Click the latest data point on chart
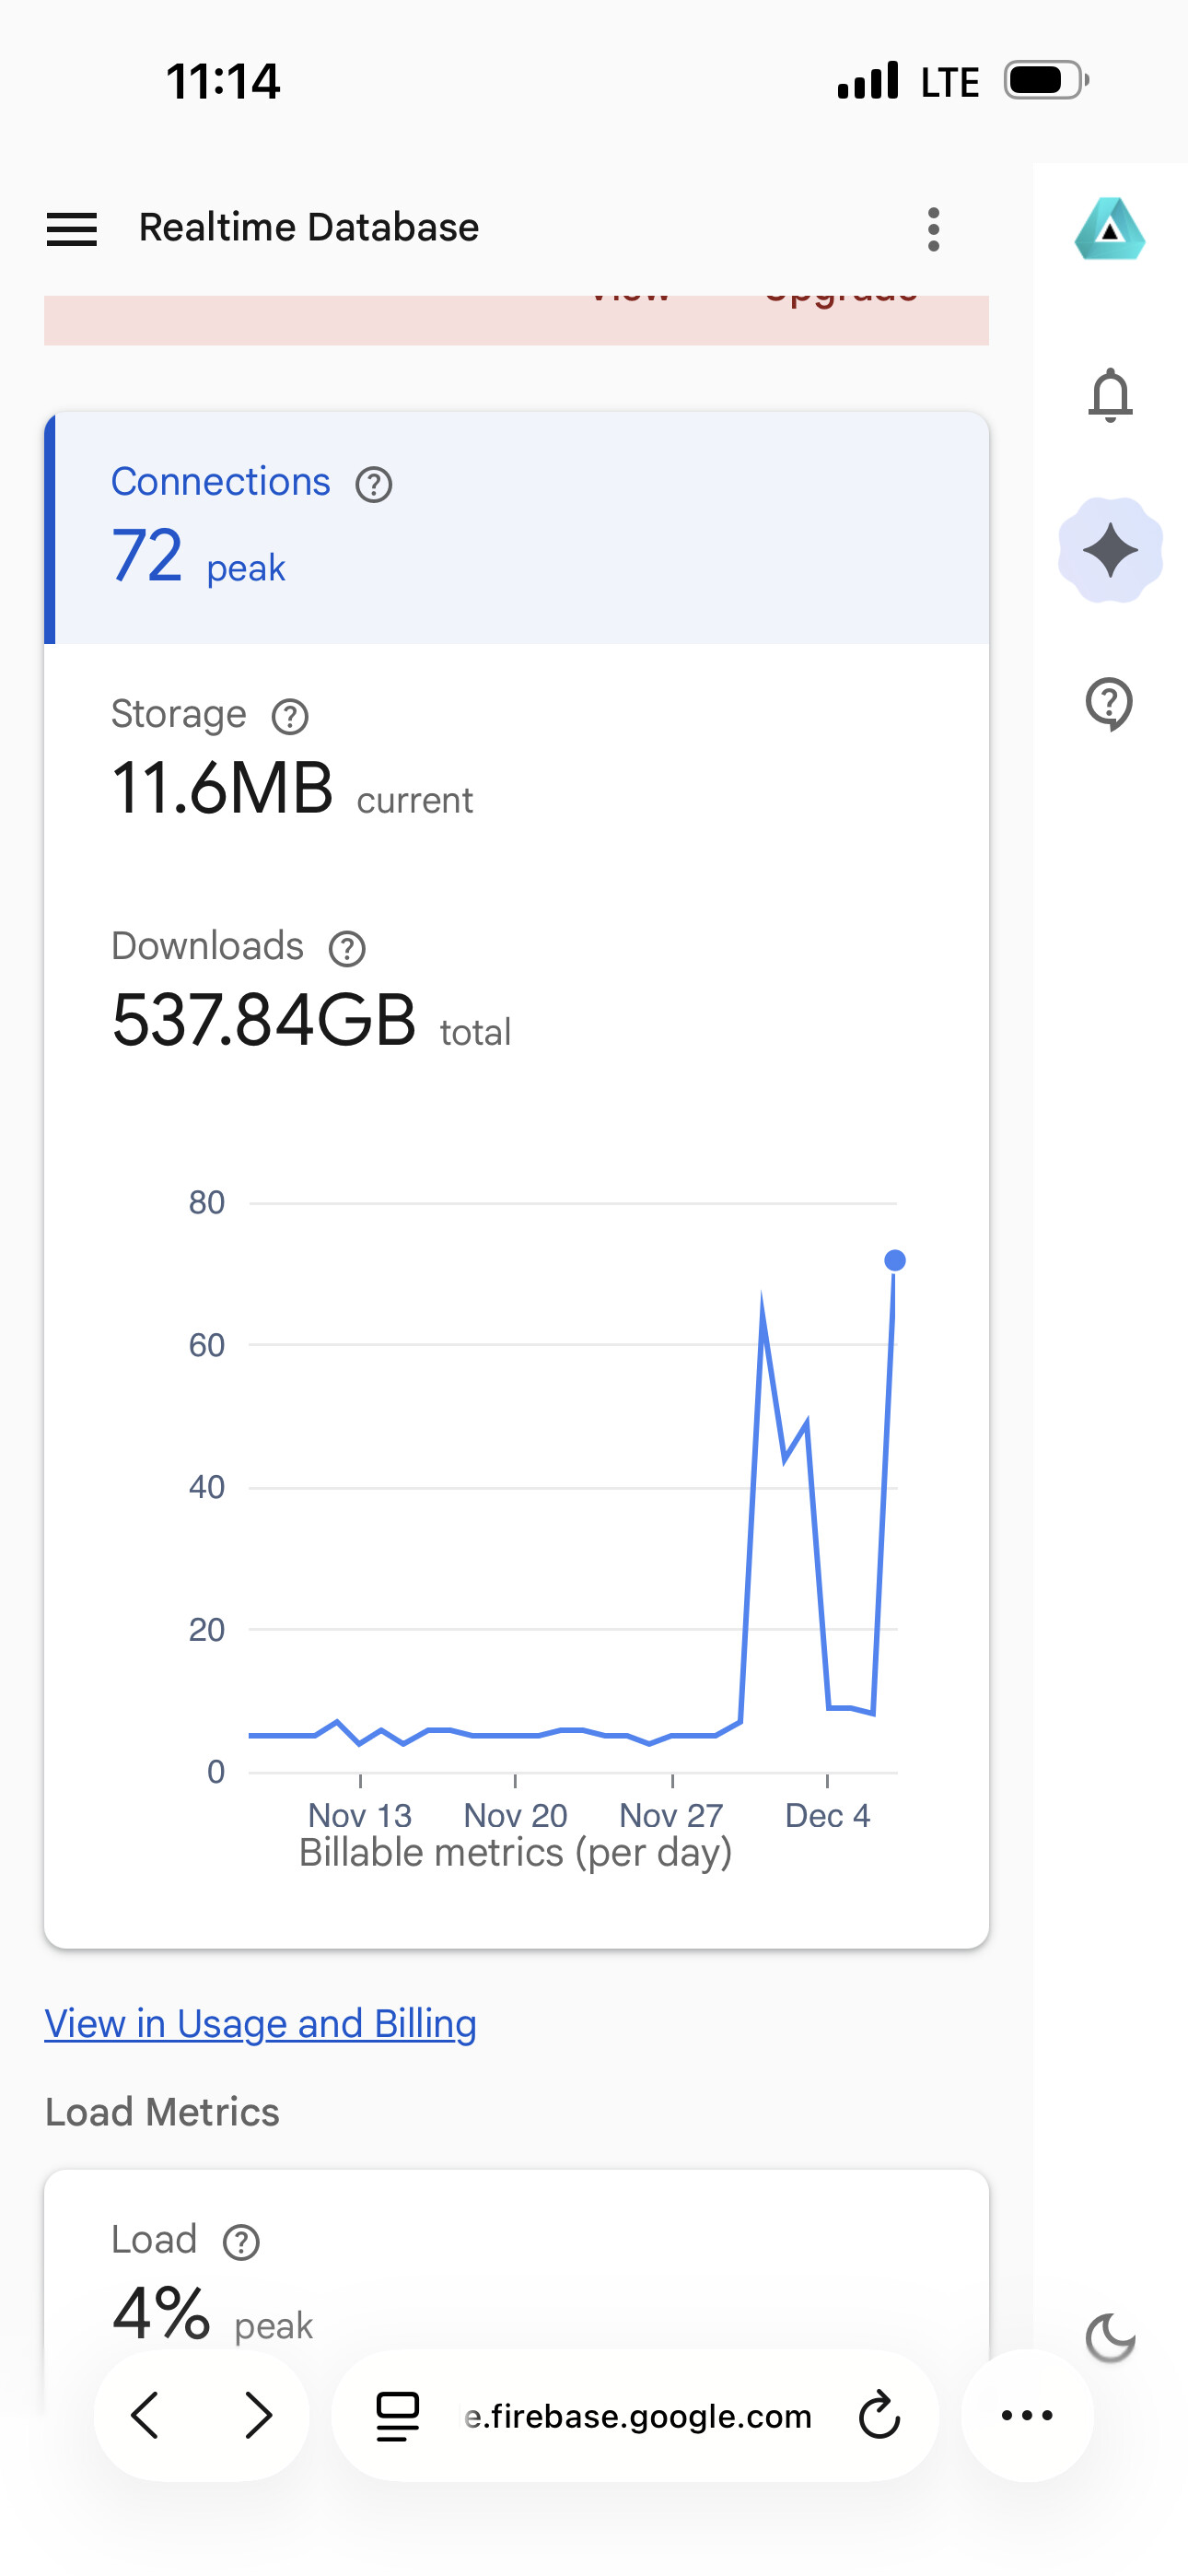The image size is (1188, 2576). point(895,1261)
